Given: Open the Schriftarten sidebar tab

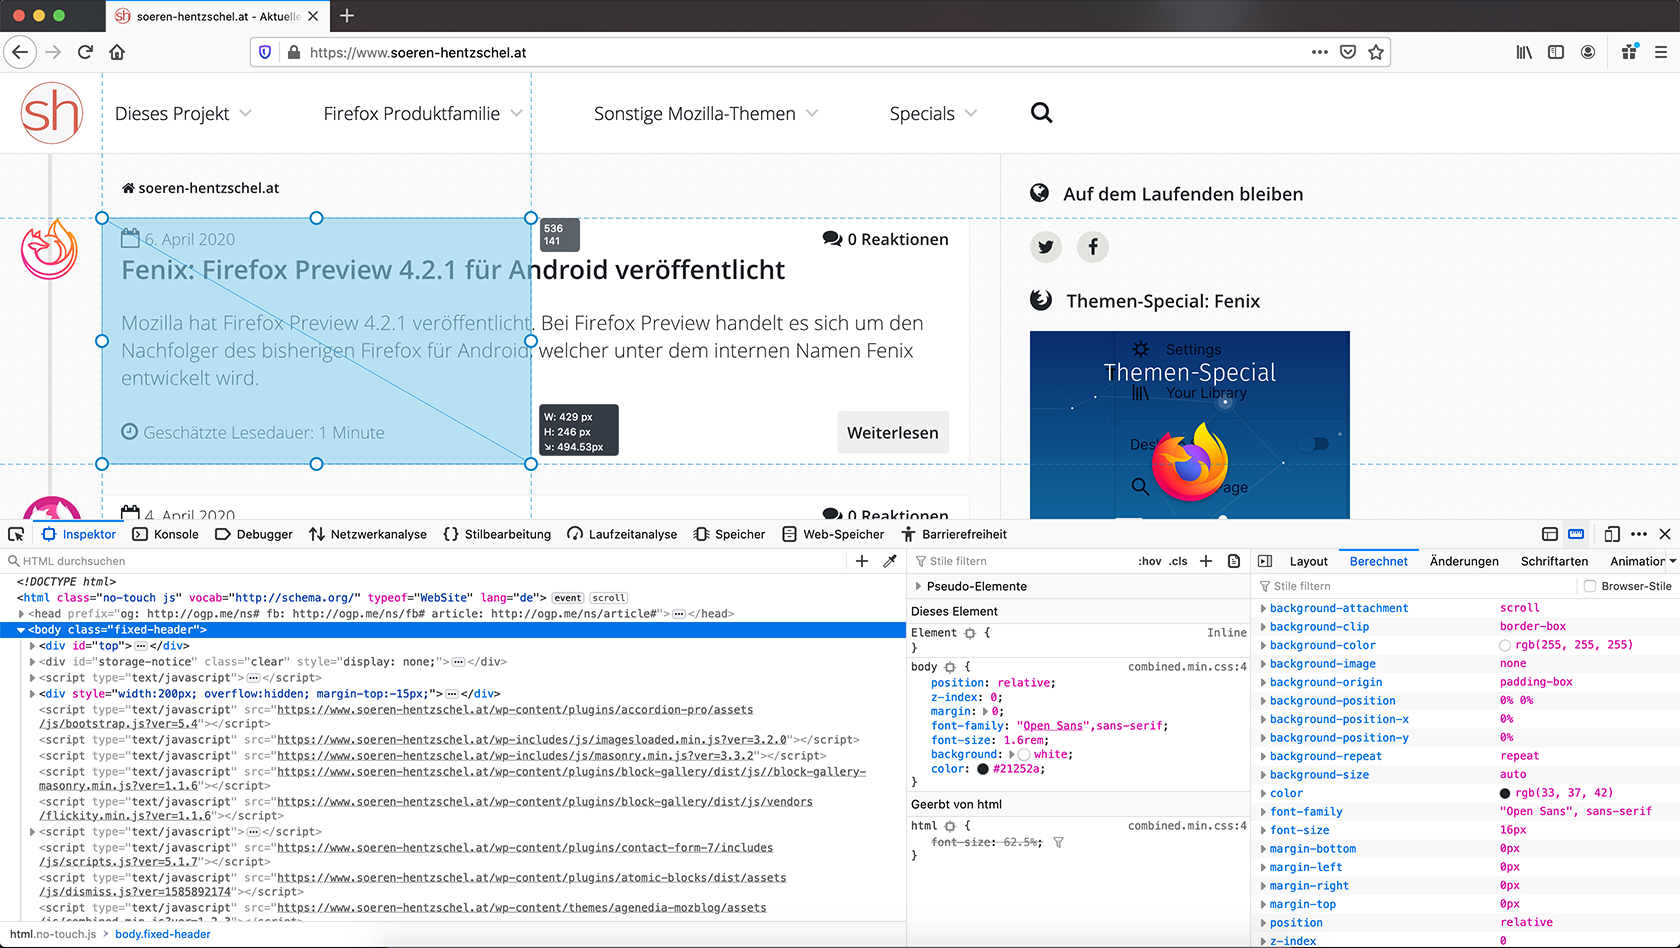Looking at the screenshot, I should [x=1554, y=561].
